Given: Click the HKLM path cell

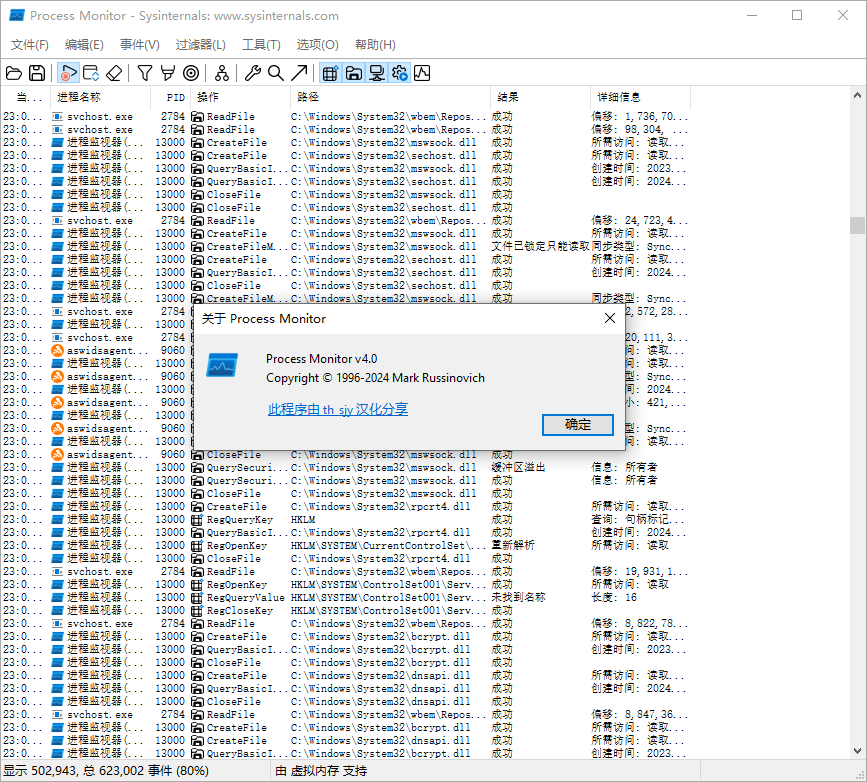Looking at the screenshot, I should [303, 520].
